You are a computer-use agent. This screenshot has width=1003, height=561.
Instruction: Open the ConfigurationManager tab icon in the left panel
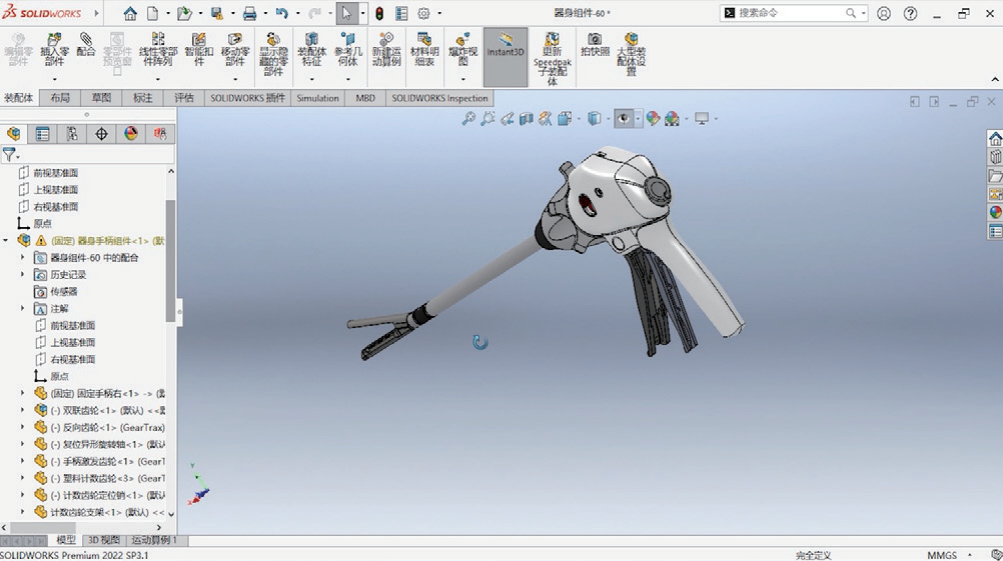(x=72, y=134)
